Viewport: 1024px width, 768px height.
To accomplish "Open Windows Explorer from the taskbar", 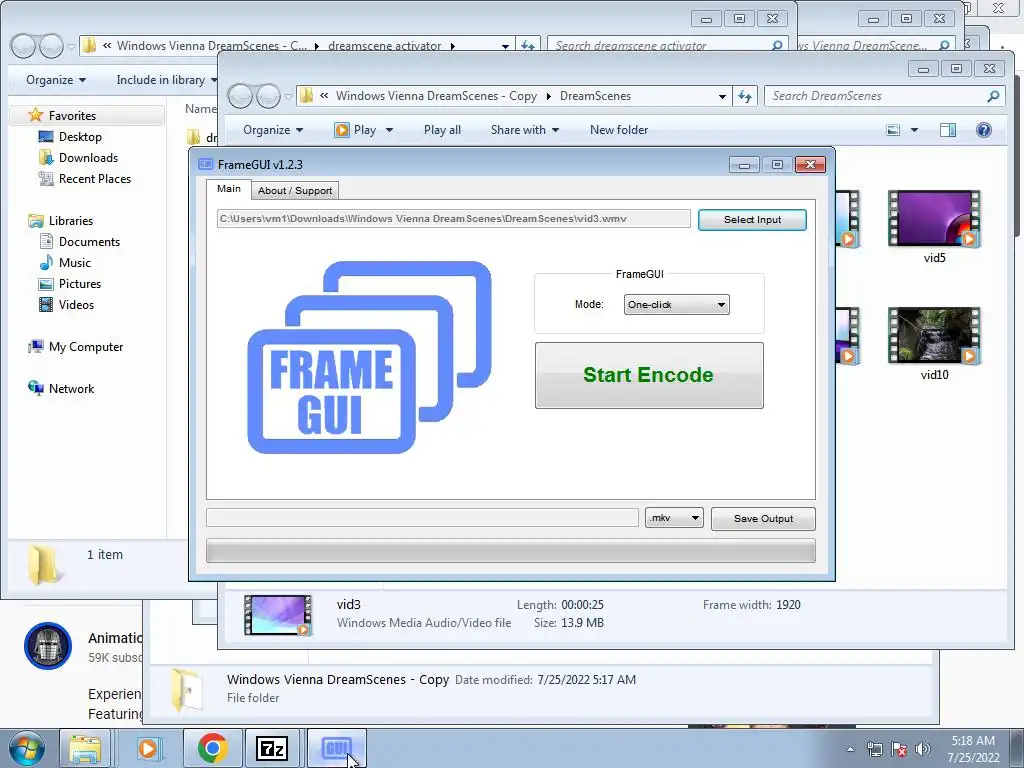I will (x=85, y=748).
